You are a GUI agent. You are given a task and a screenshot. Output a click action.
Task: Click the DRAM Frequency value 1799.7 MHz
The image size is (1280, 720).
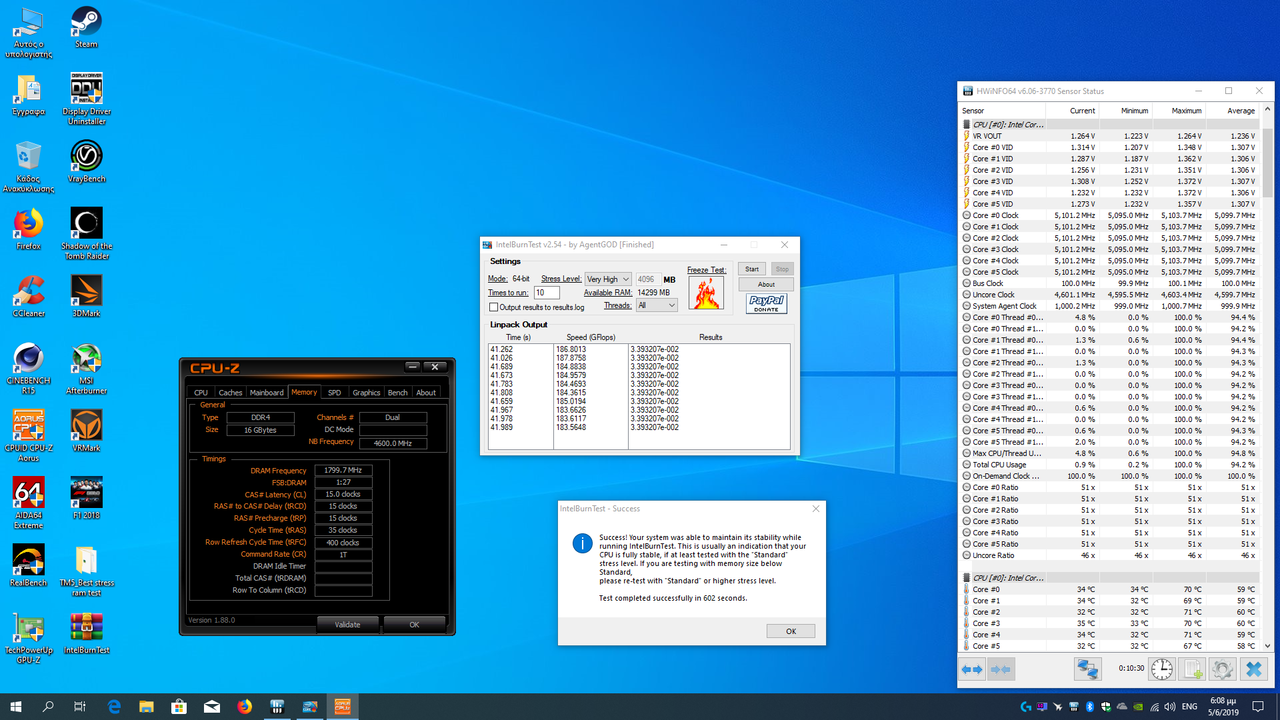tap(343, 470)
